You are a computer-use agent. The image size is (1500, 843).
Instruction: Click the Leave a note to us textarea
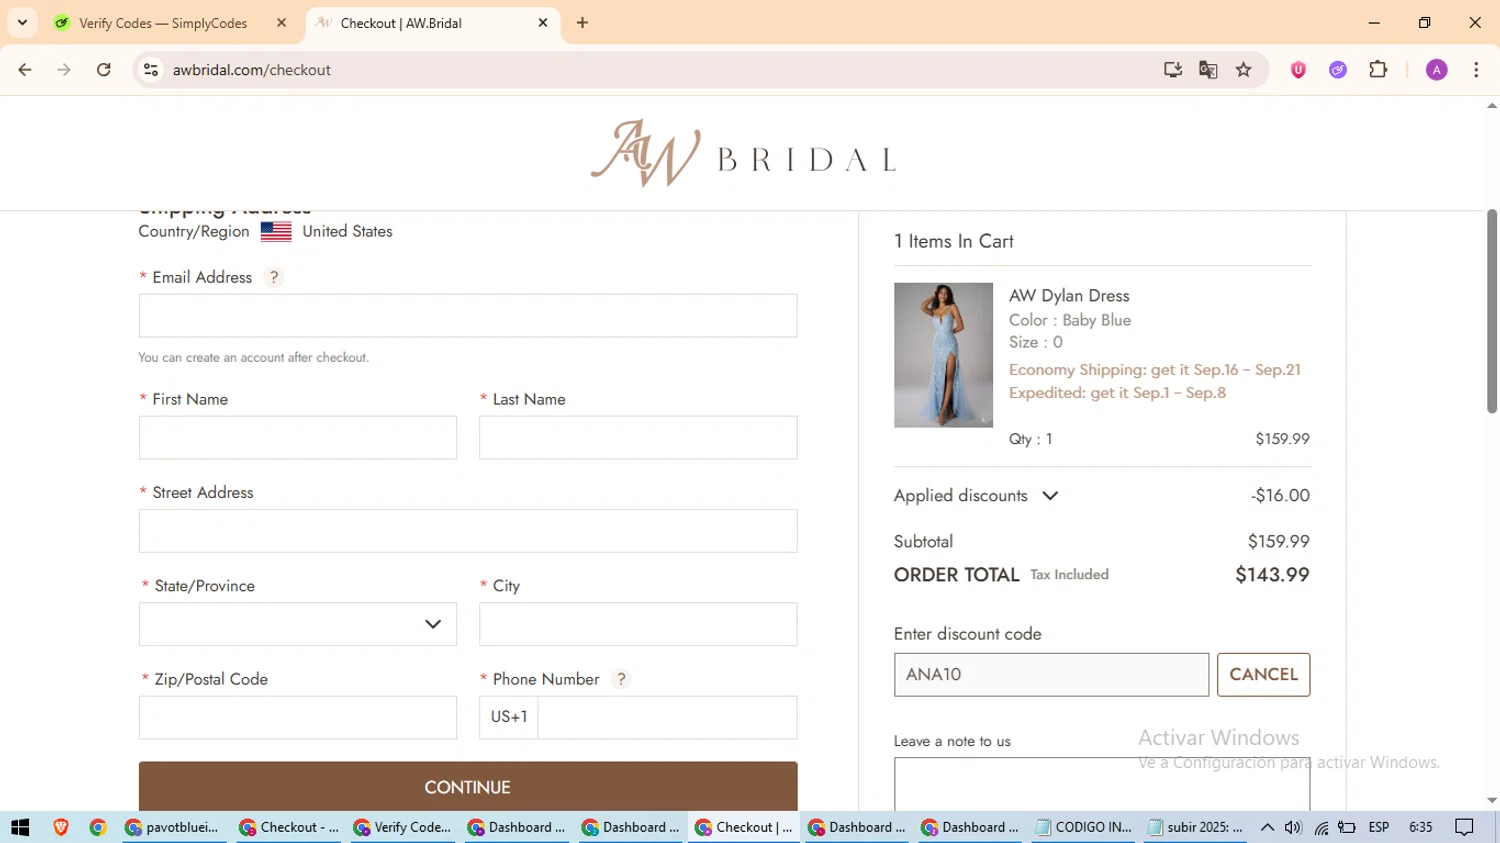(x=1102, y=784)
